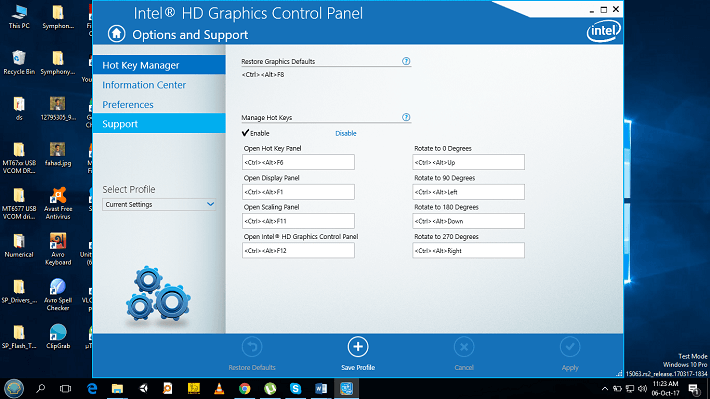This screenshot has width=710, height=399.
Task: Launch Microsoft Edge from taskbar
Action: [92, 388]
